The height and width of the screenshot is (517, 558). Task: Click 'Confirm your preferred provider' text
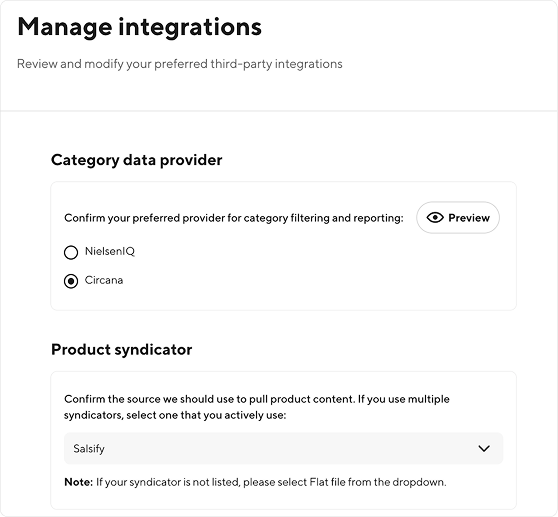click(x=234, y=218)
